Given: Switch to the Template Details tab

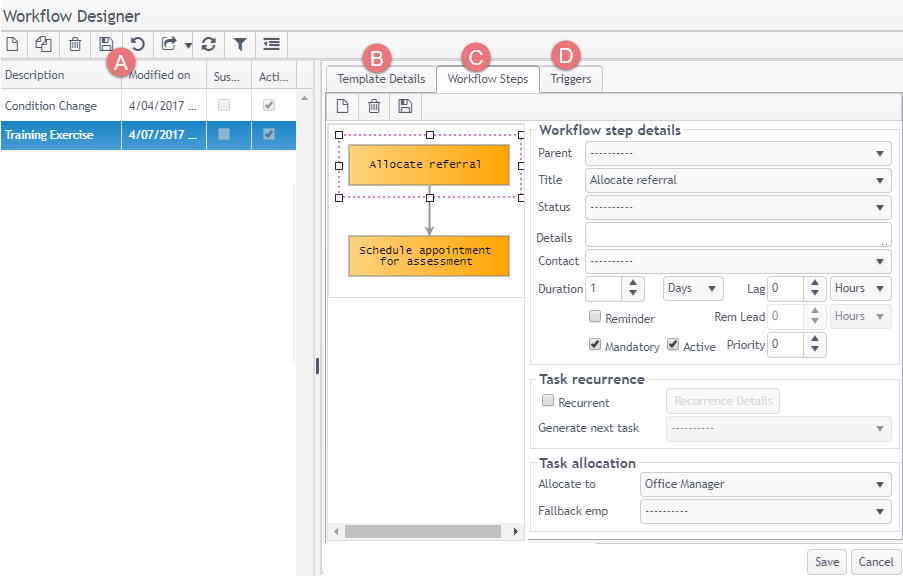Looking at the screenshot, I should 381,79.
